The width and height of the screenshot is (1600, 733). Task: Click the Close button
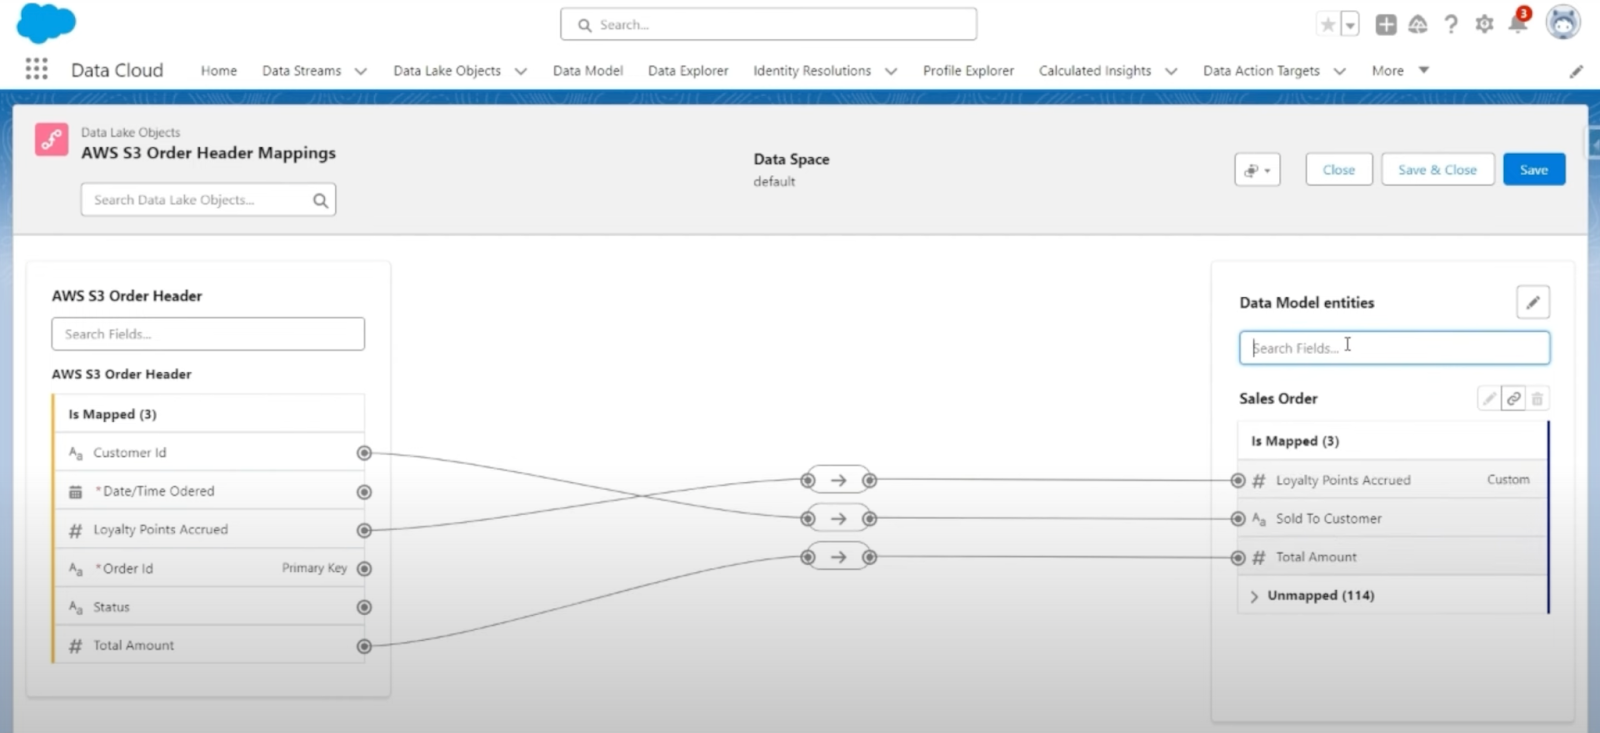1339,170
